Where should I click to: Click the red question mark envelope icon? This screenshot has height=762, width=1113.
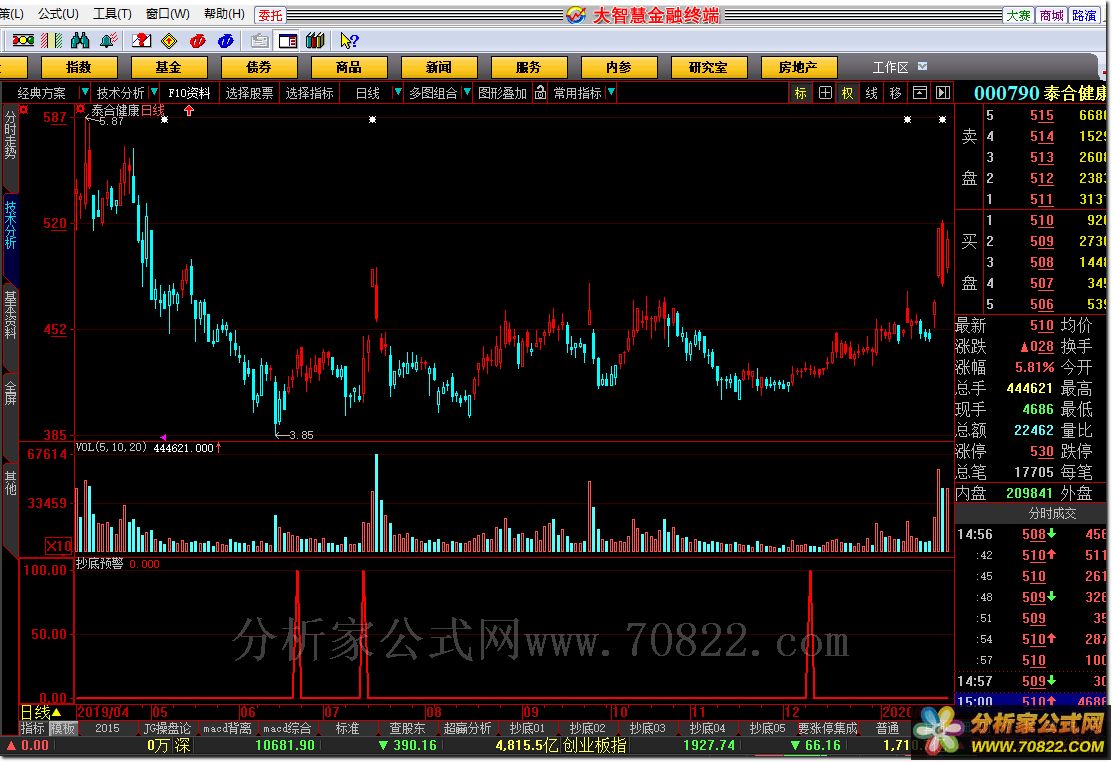[141, 40]
